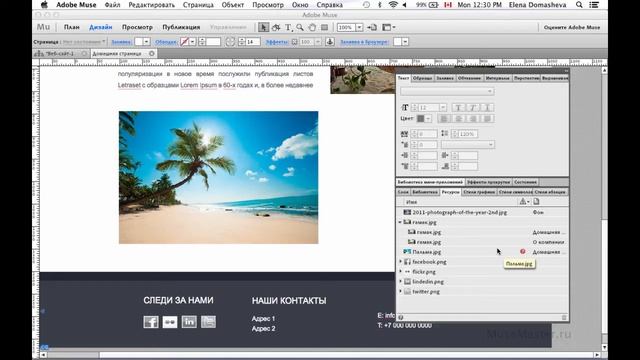Screen dimensions: 640x360
Task: Select the Crop tool
Action: [x=276, y=27]
